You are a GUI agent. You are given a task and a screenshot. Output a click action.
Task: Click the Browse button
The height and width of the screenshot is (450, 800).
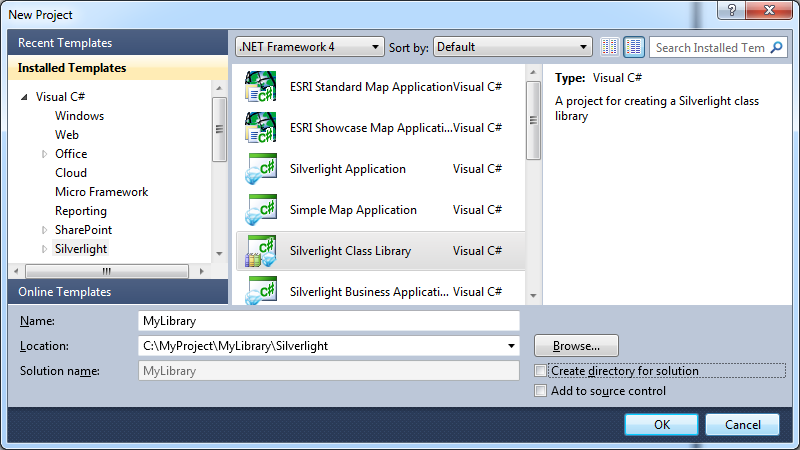576,346
